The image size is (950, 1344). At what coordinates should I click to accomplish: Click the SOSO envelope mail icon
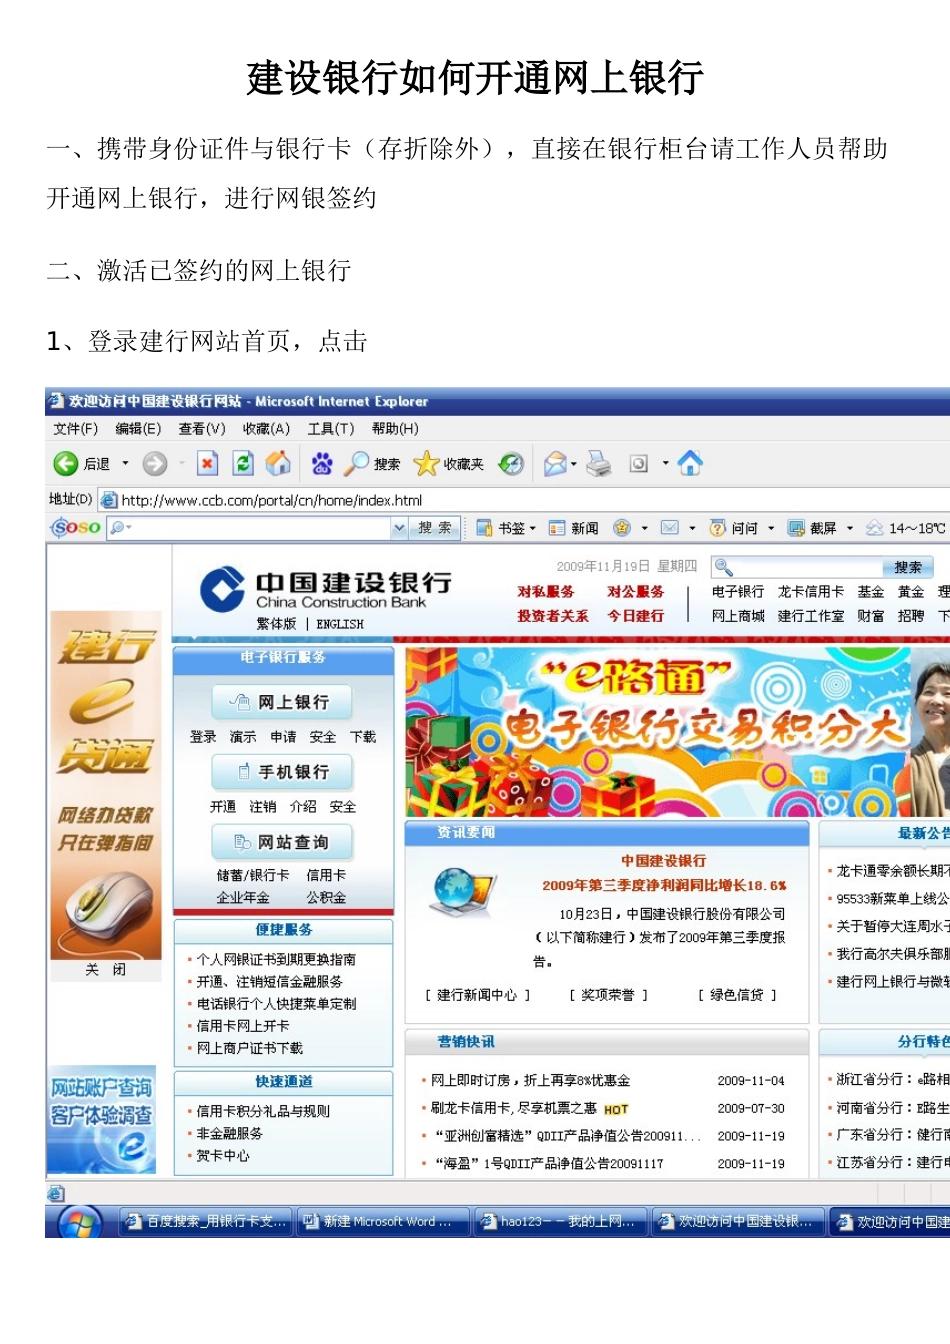pos(670,528)
